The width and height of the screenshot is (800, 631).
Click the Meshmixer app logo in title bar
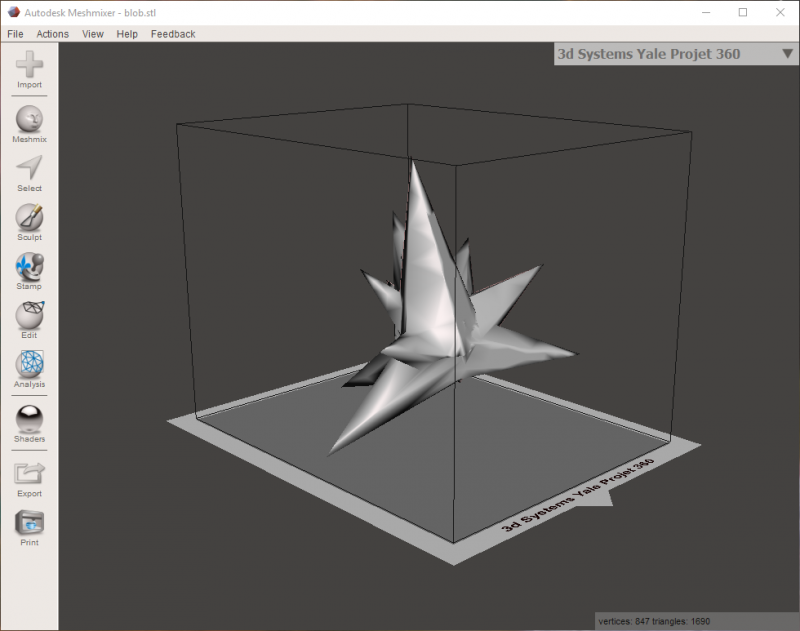[x=14, y=12]
